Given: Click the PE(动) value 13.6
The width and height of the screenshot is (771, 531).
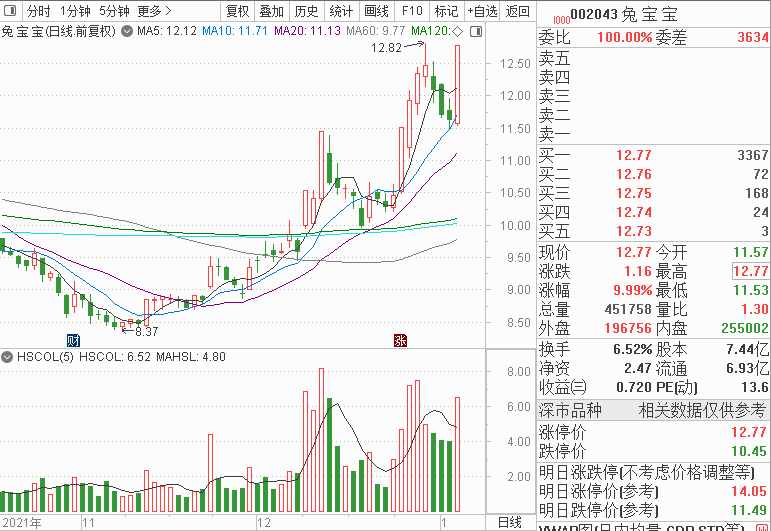Looking at the screenshot, I should point(755,388).
